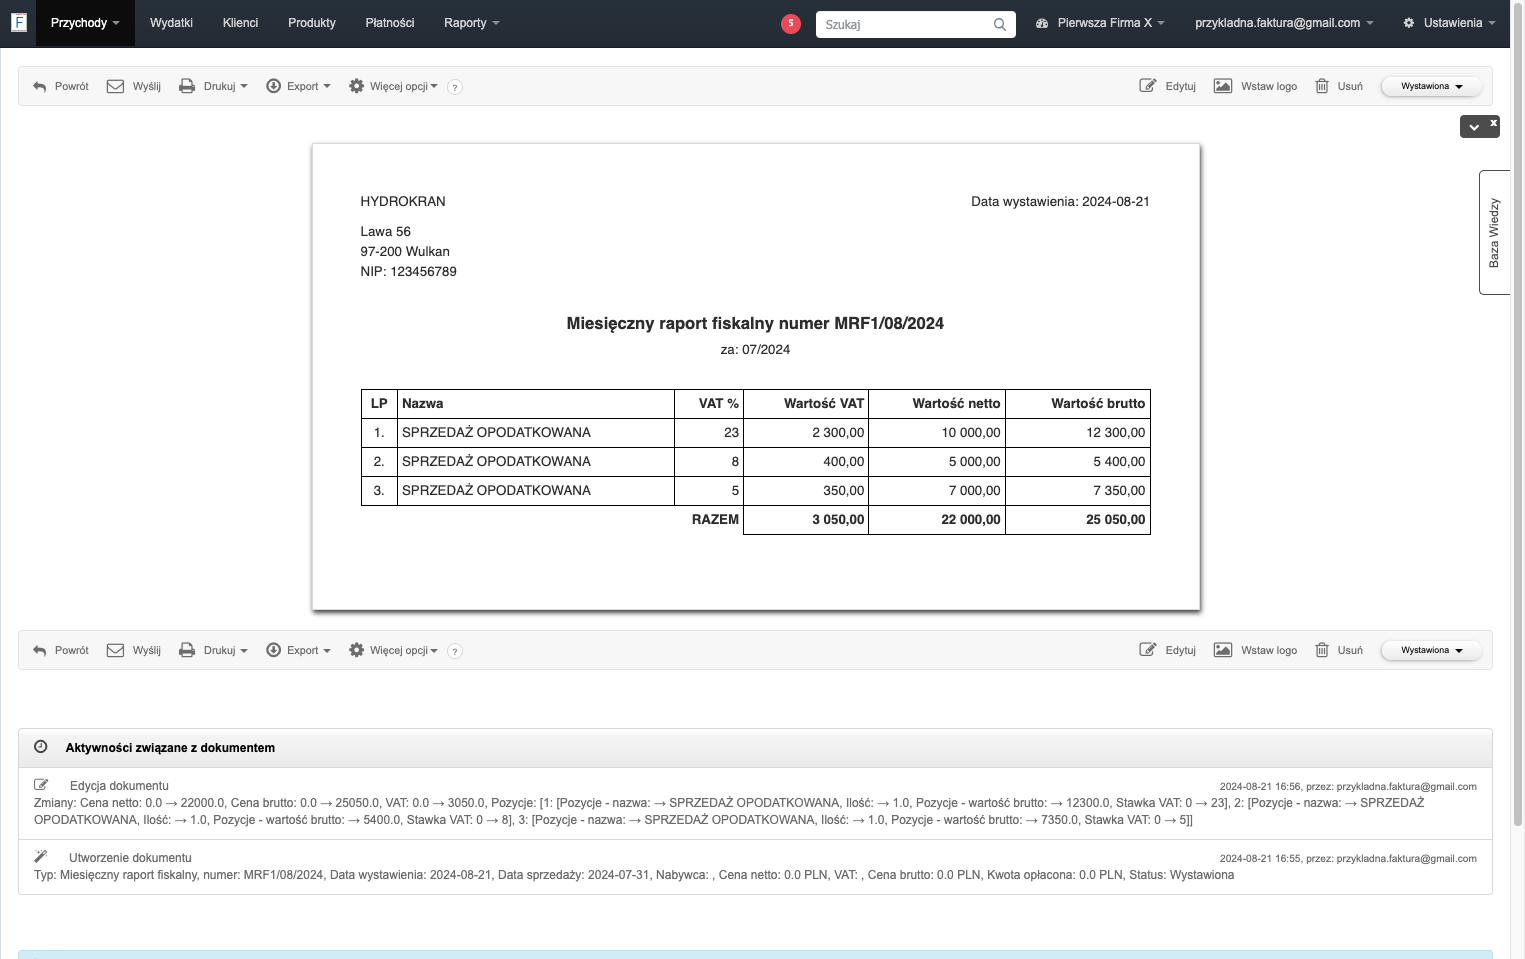Go to the Wydatki section
The image size is (1525, 959).
pyautogui.click(x=171, y=23)
